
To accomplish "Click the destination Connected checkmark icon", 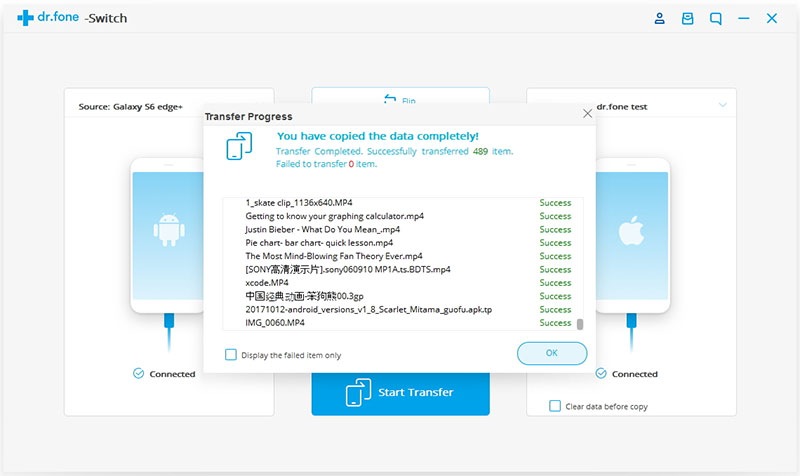I will click(x=601, y=373).
